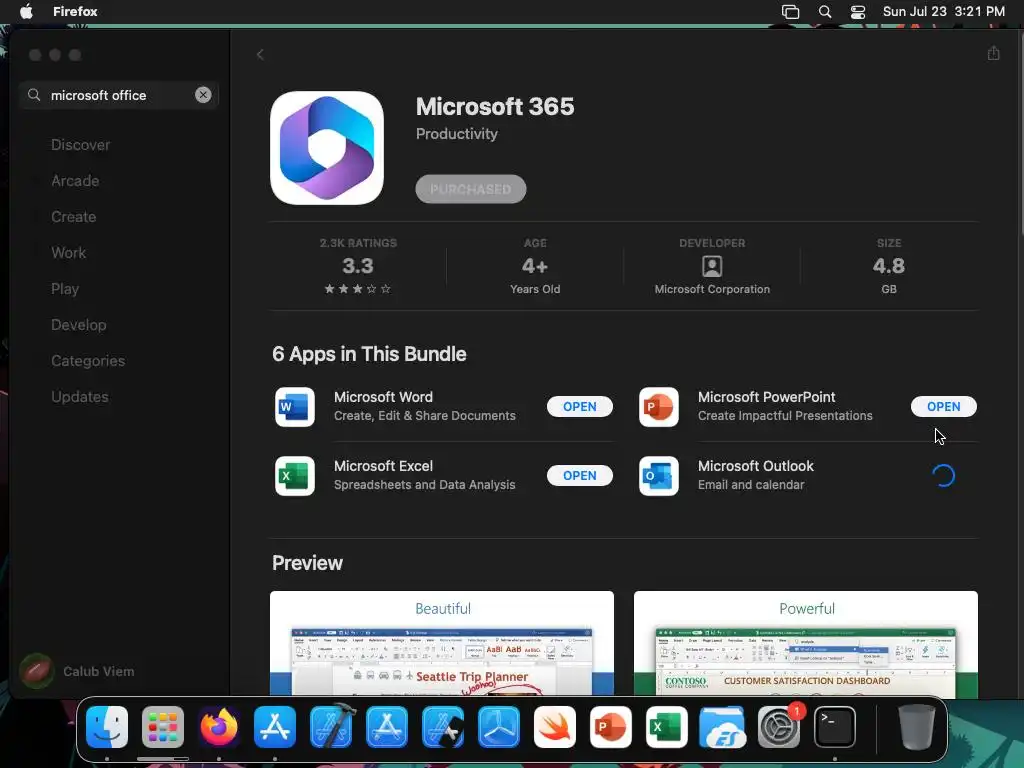The height and width of the screenshot is (768, 1024).
Task: Open Microsoft PowerPoint with OPEN button
Action: [944, 406]
